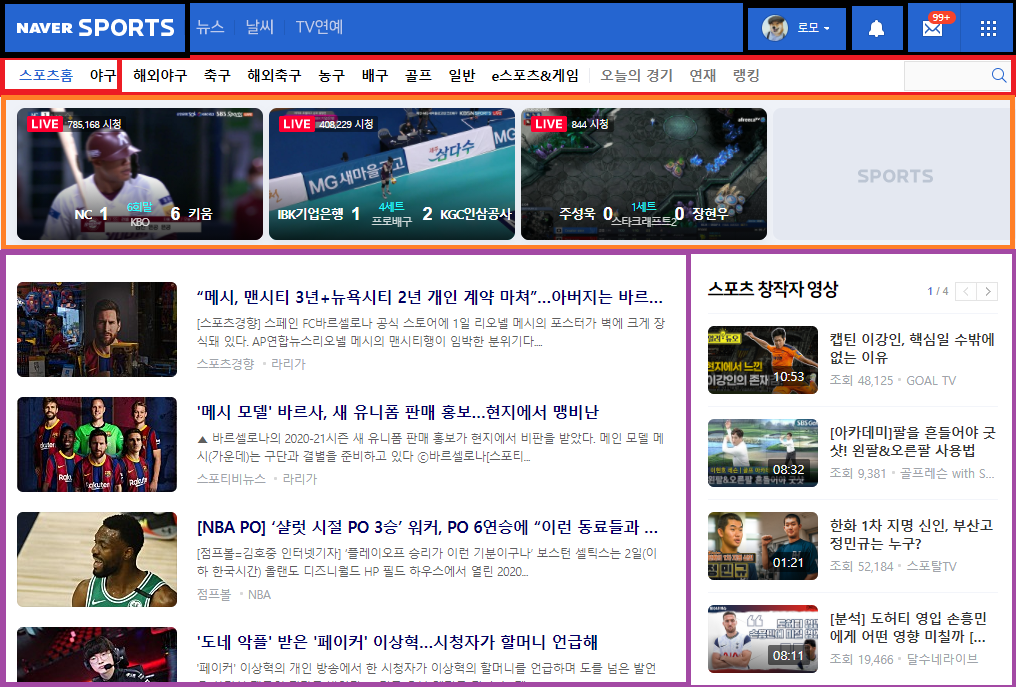The width and height of the screenshot is (1016, 687).
Task: Click the Celtics player article thumbnail
Action: click(97, 559)
